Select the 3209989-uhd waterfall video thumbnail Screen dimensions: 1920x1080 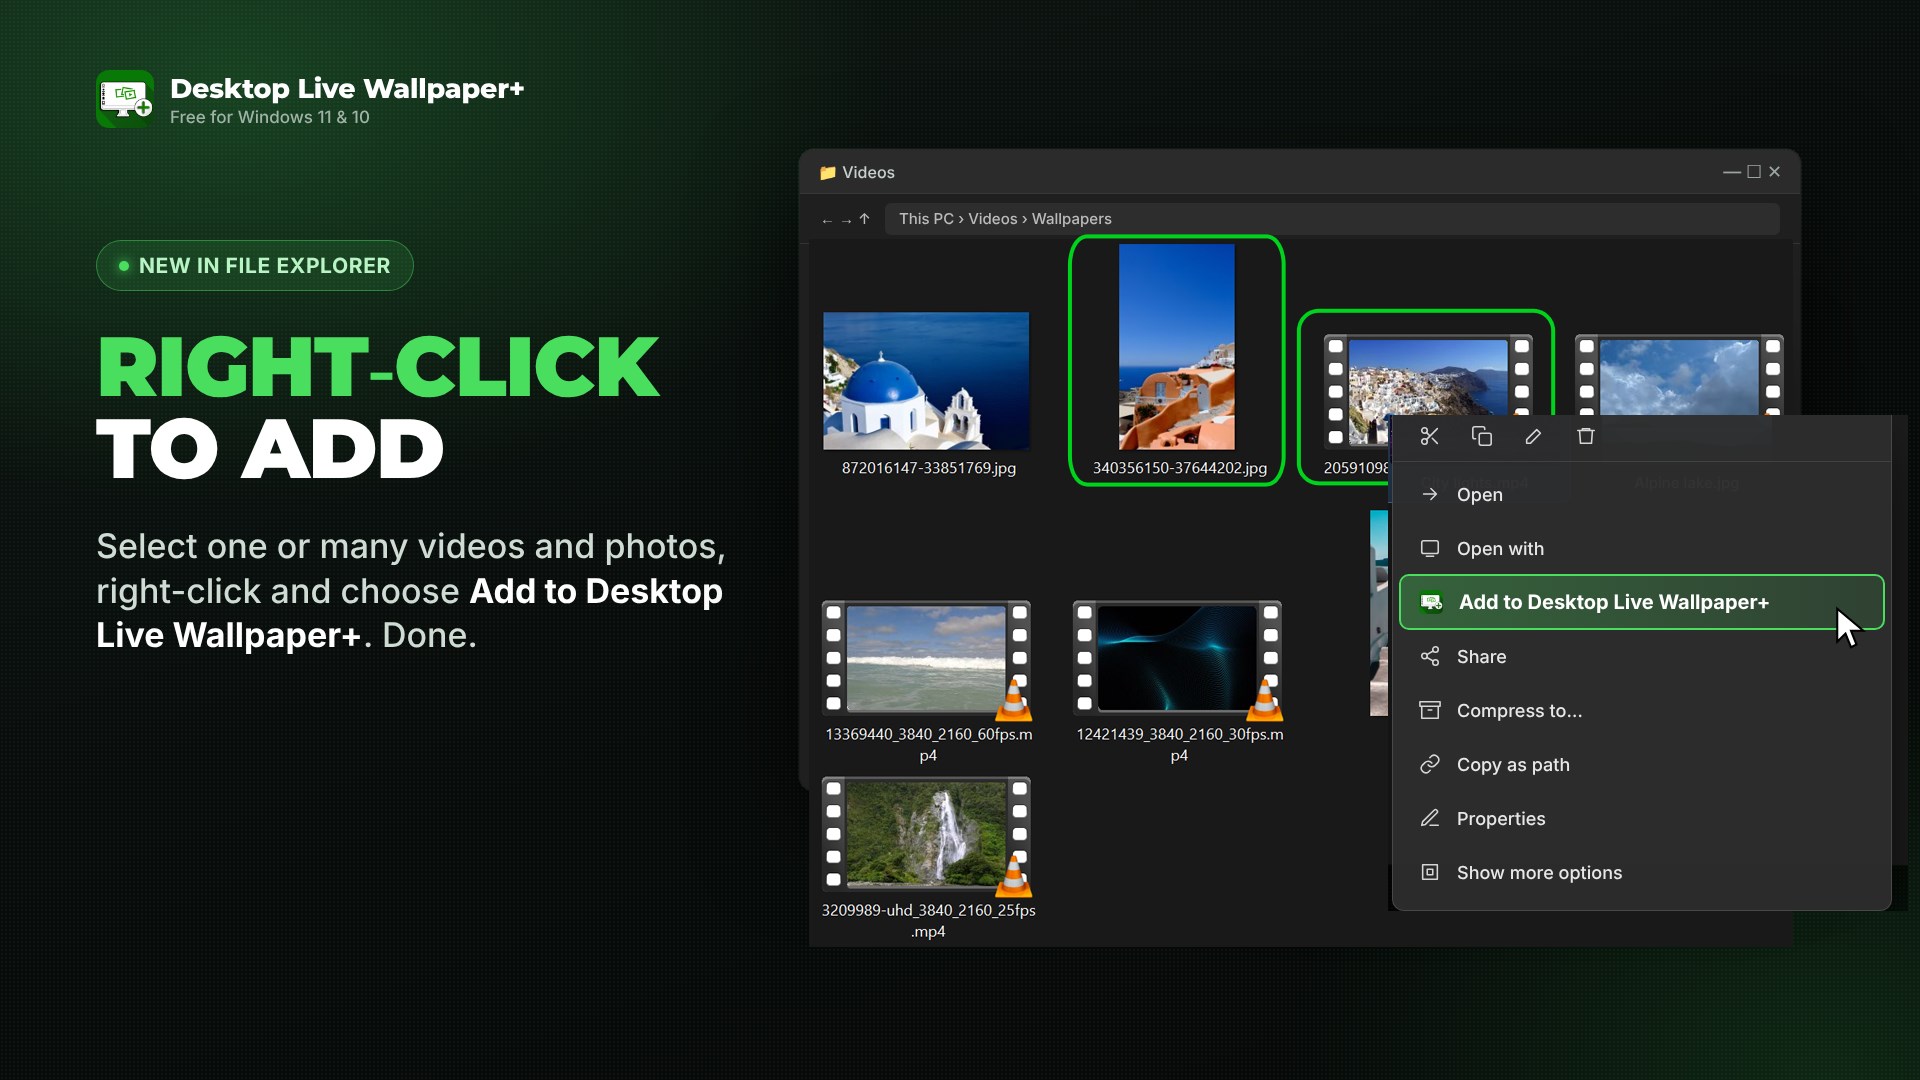(x=926, y=835)
